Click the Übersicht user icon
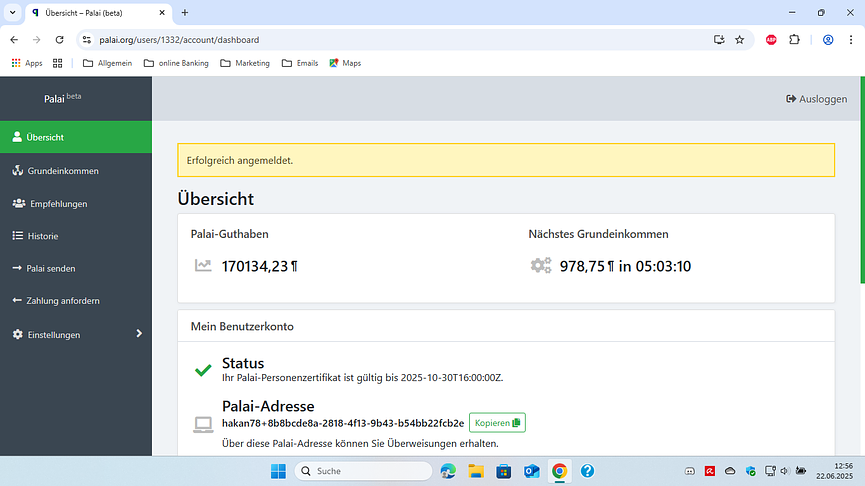Viewport: 865px width, 486px height. (17, 137)
